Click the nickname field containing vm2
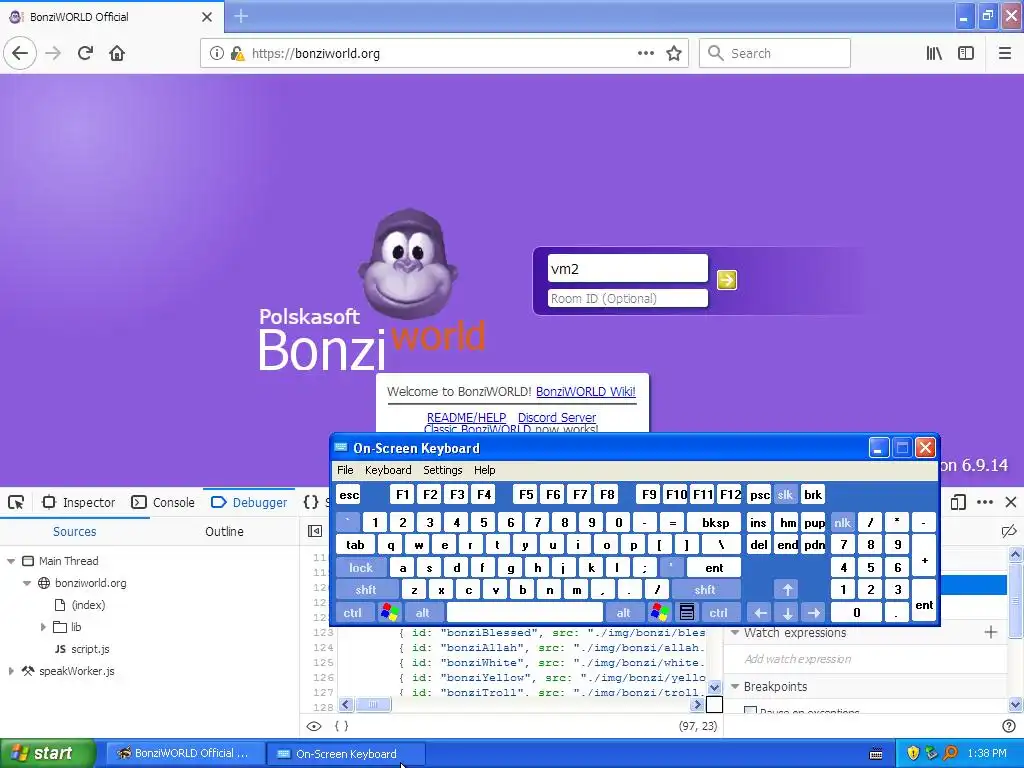 628,268
